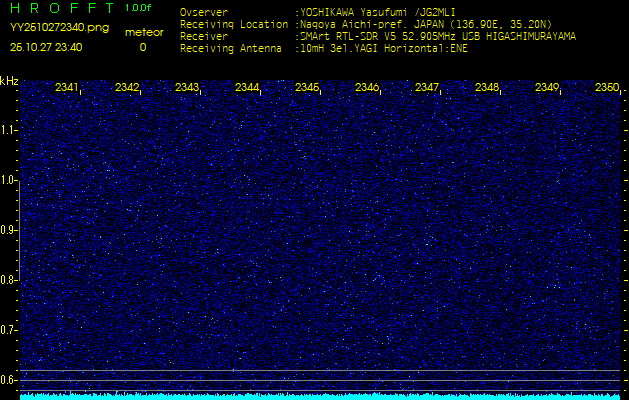Screen dimensions: 629x400
Task: Select the 0.7 frequency axis label
Action: [9, 330]
